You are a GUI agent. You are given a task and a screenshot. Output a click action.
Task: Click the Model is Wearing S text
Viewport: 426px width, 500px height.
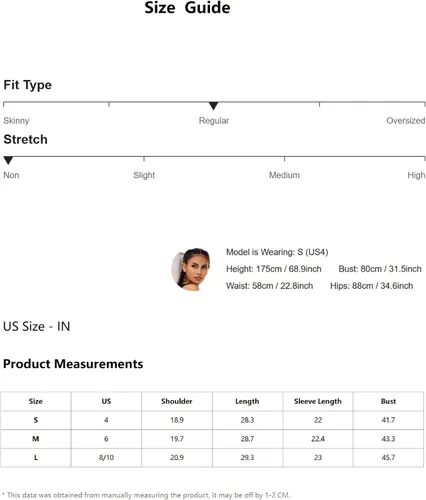277,252
